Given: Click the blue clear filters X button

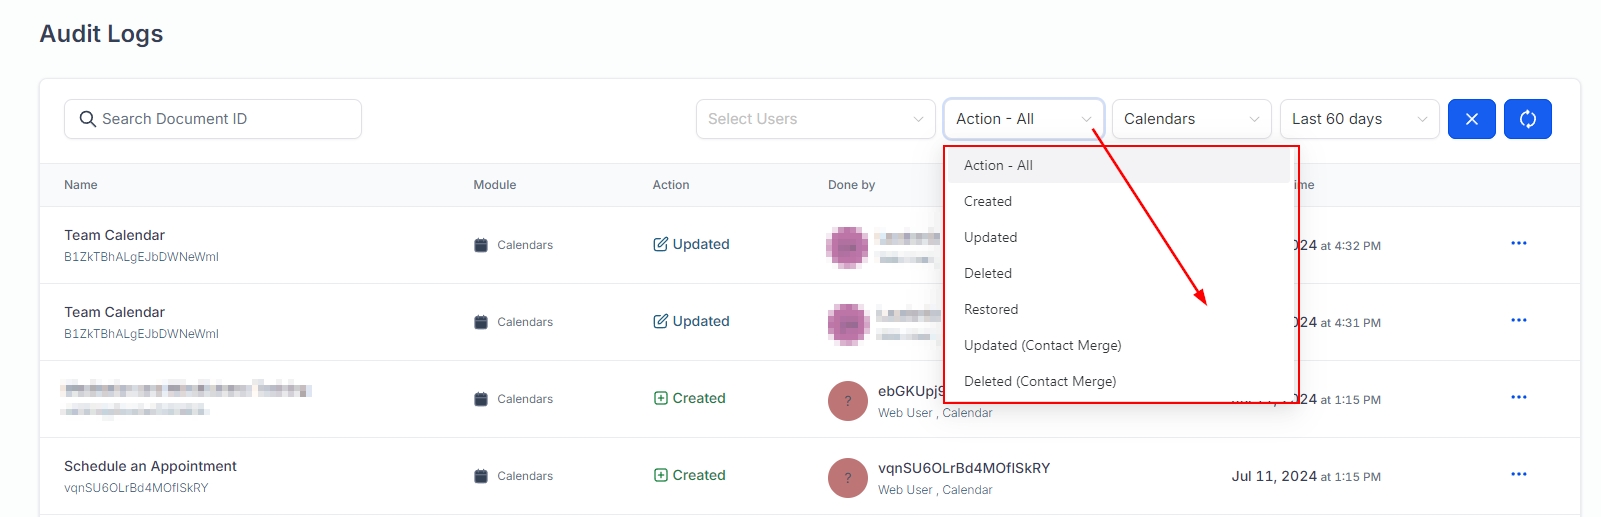Looking at the screenshot, I should (1471, 119).
